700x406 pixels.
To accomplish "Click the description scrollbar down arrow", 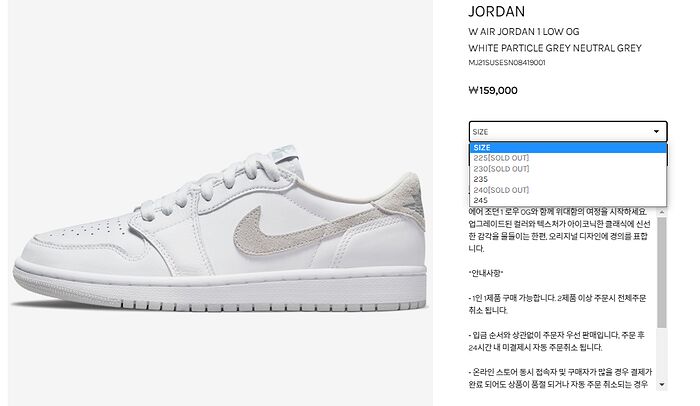I will (x=662, y=385).
